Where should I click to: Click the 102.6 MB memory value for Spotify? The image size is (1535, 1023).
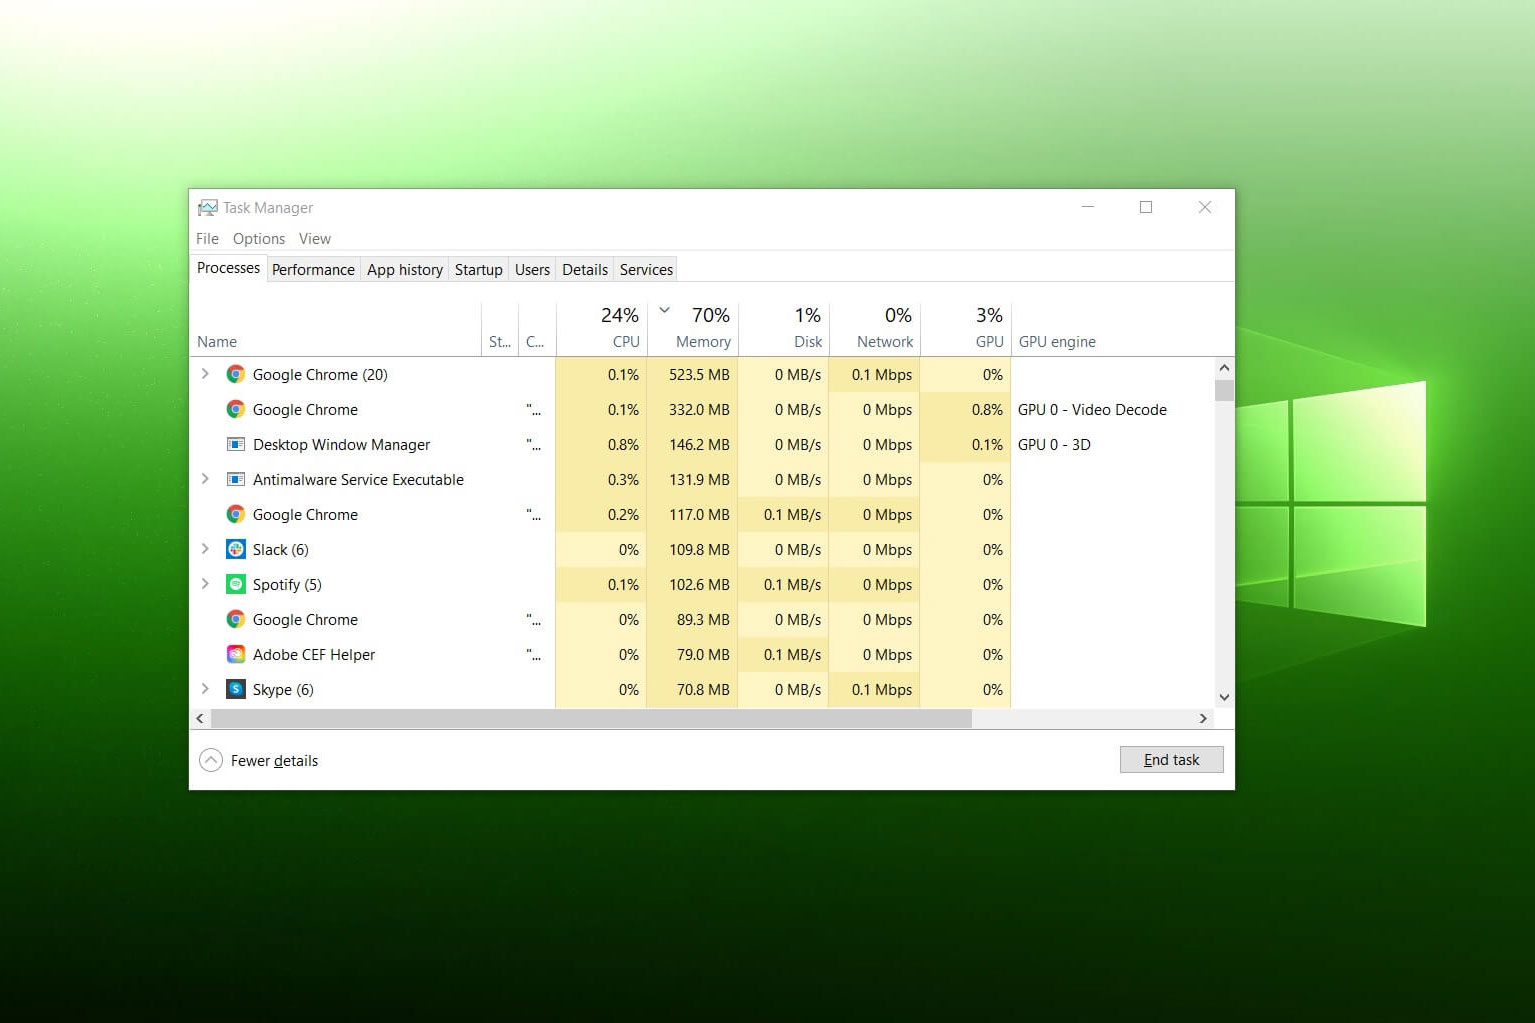699,584
